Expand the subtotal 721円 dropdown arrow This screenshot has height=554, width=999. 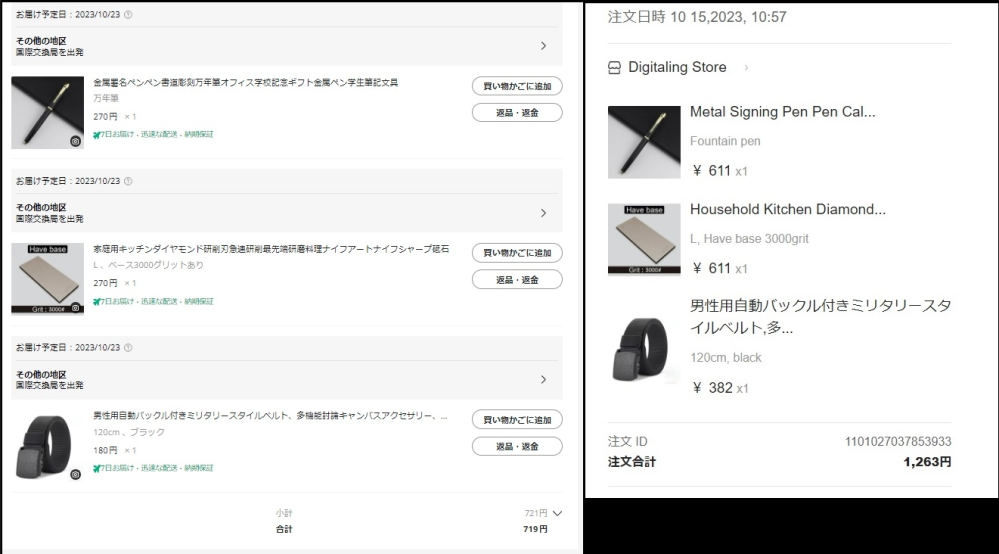click(x=557, y=513)
